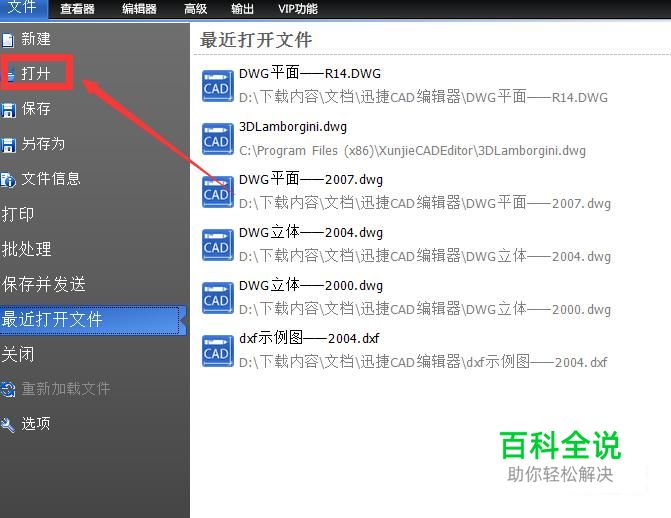The width and height of the screenshot is (671, 518).
Task: Click CAD icon of DWG立体——2000.dwg
Action: (217, 298)
